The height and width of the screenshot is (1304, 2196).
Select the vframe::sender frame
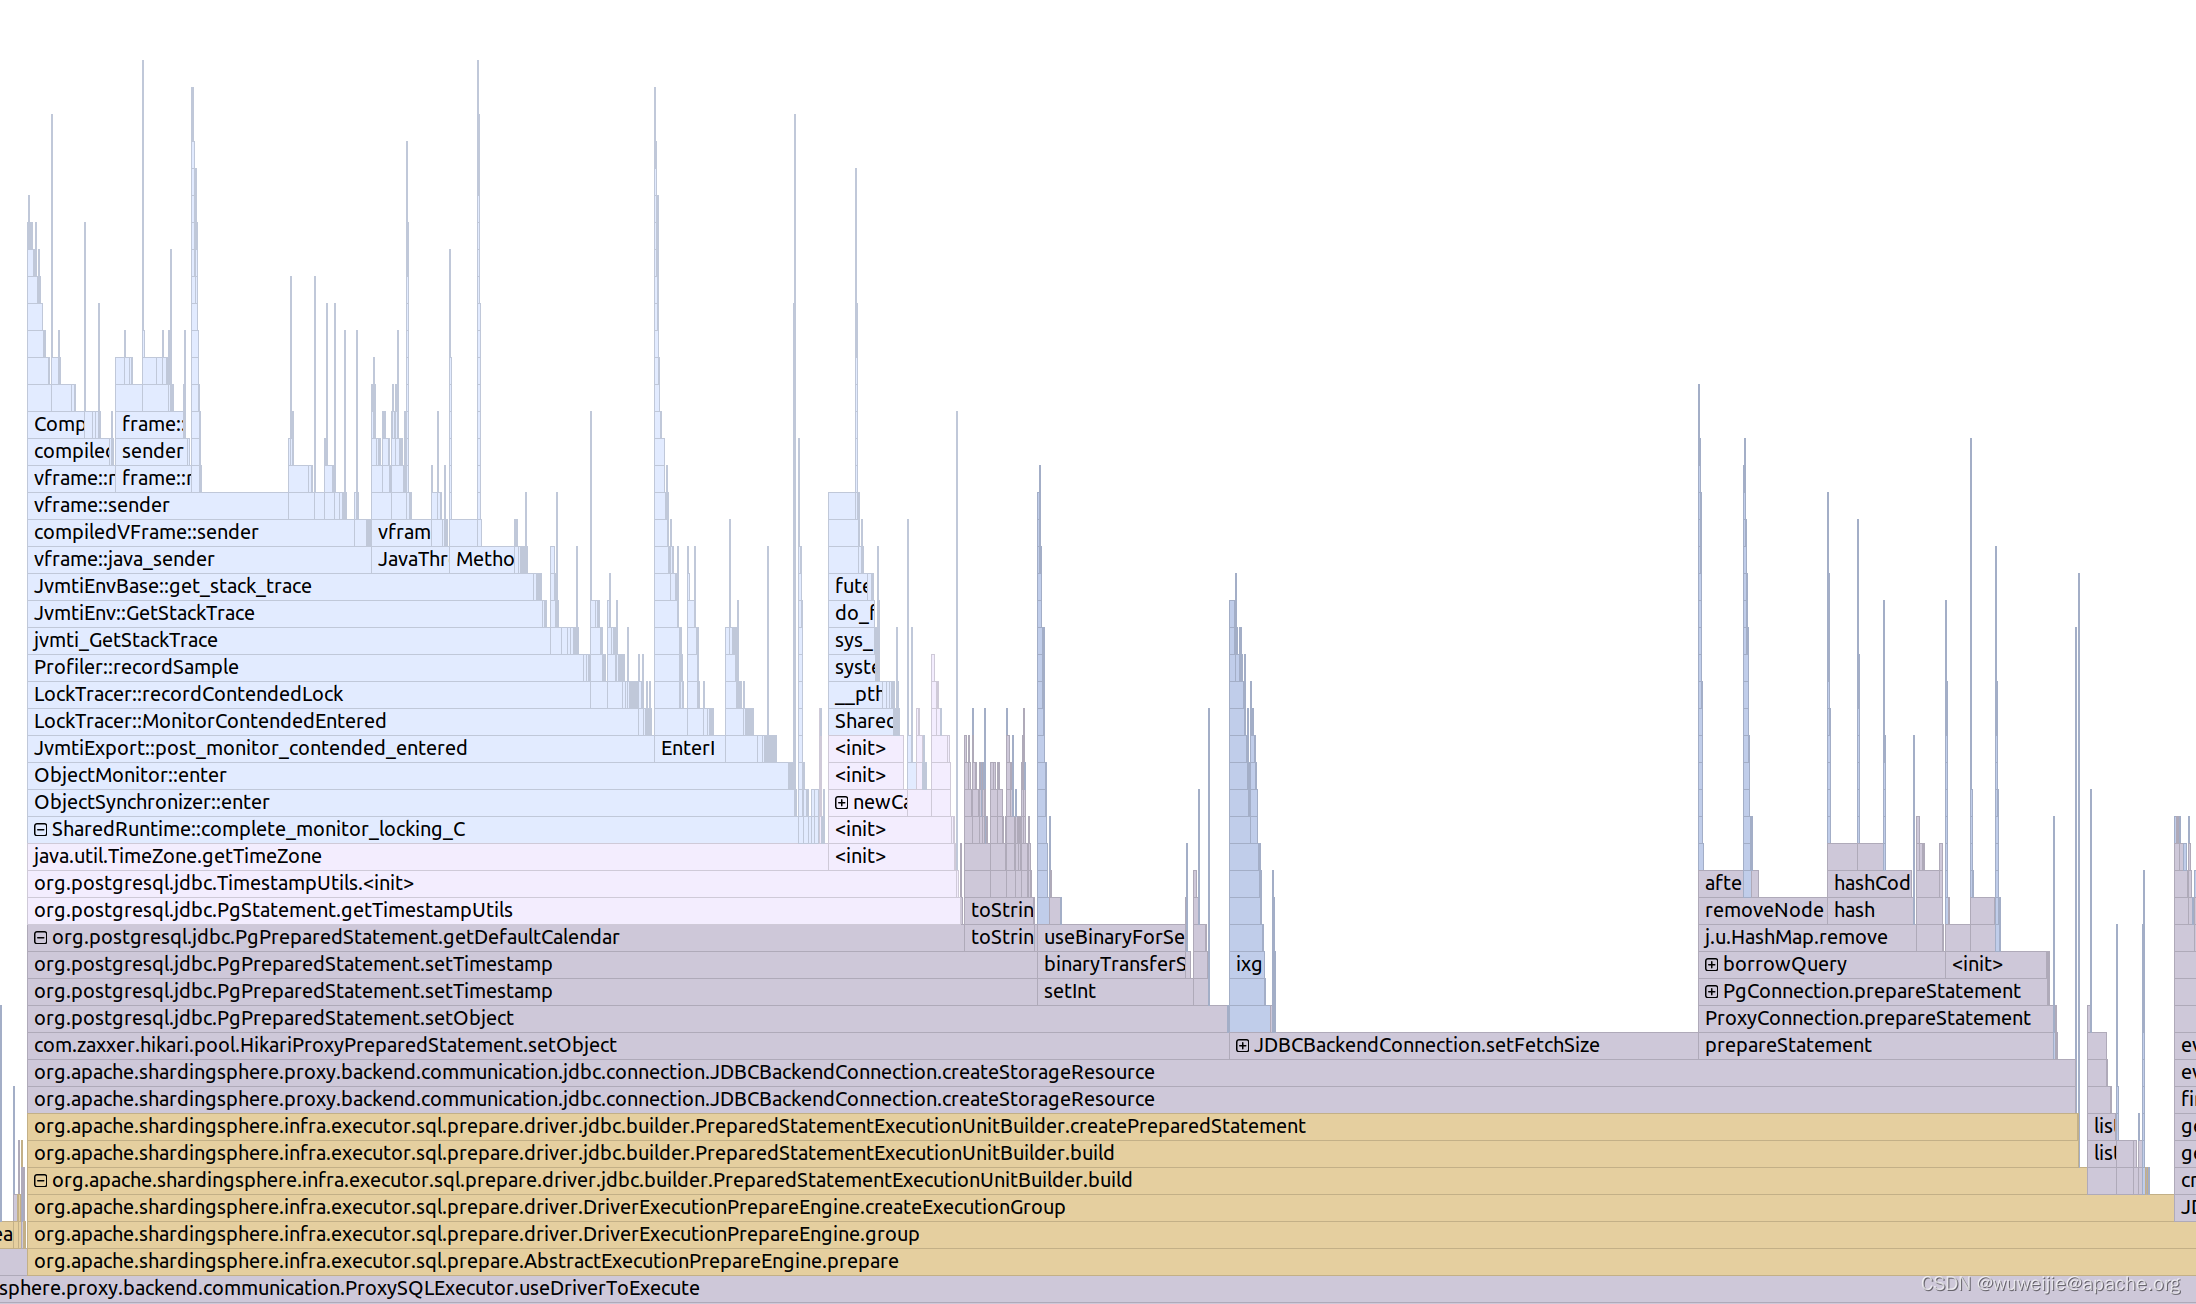click(158, 505)
